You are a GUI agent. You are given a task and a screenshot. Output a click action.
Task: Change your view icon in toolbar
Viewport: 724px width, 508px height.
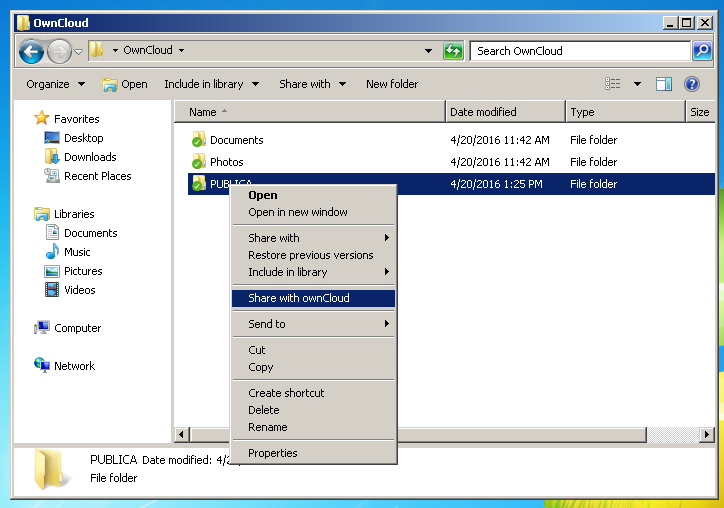613,84
